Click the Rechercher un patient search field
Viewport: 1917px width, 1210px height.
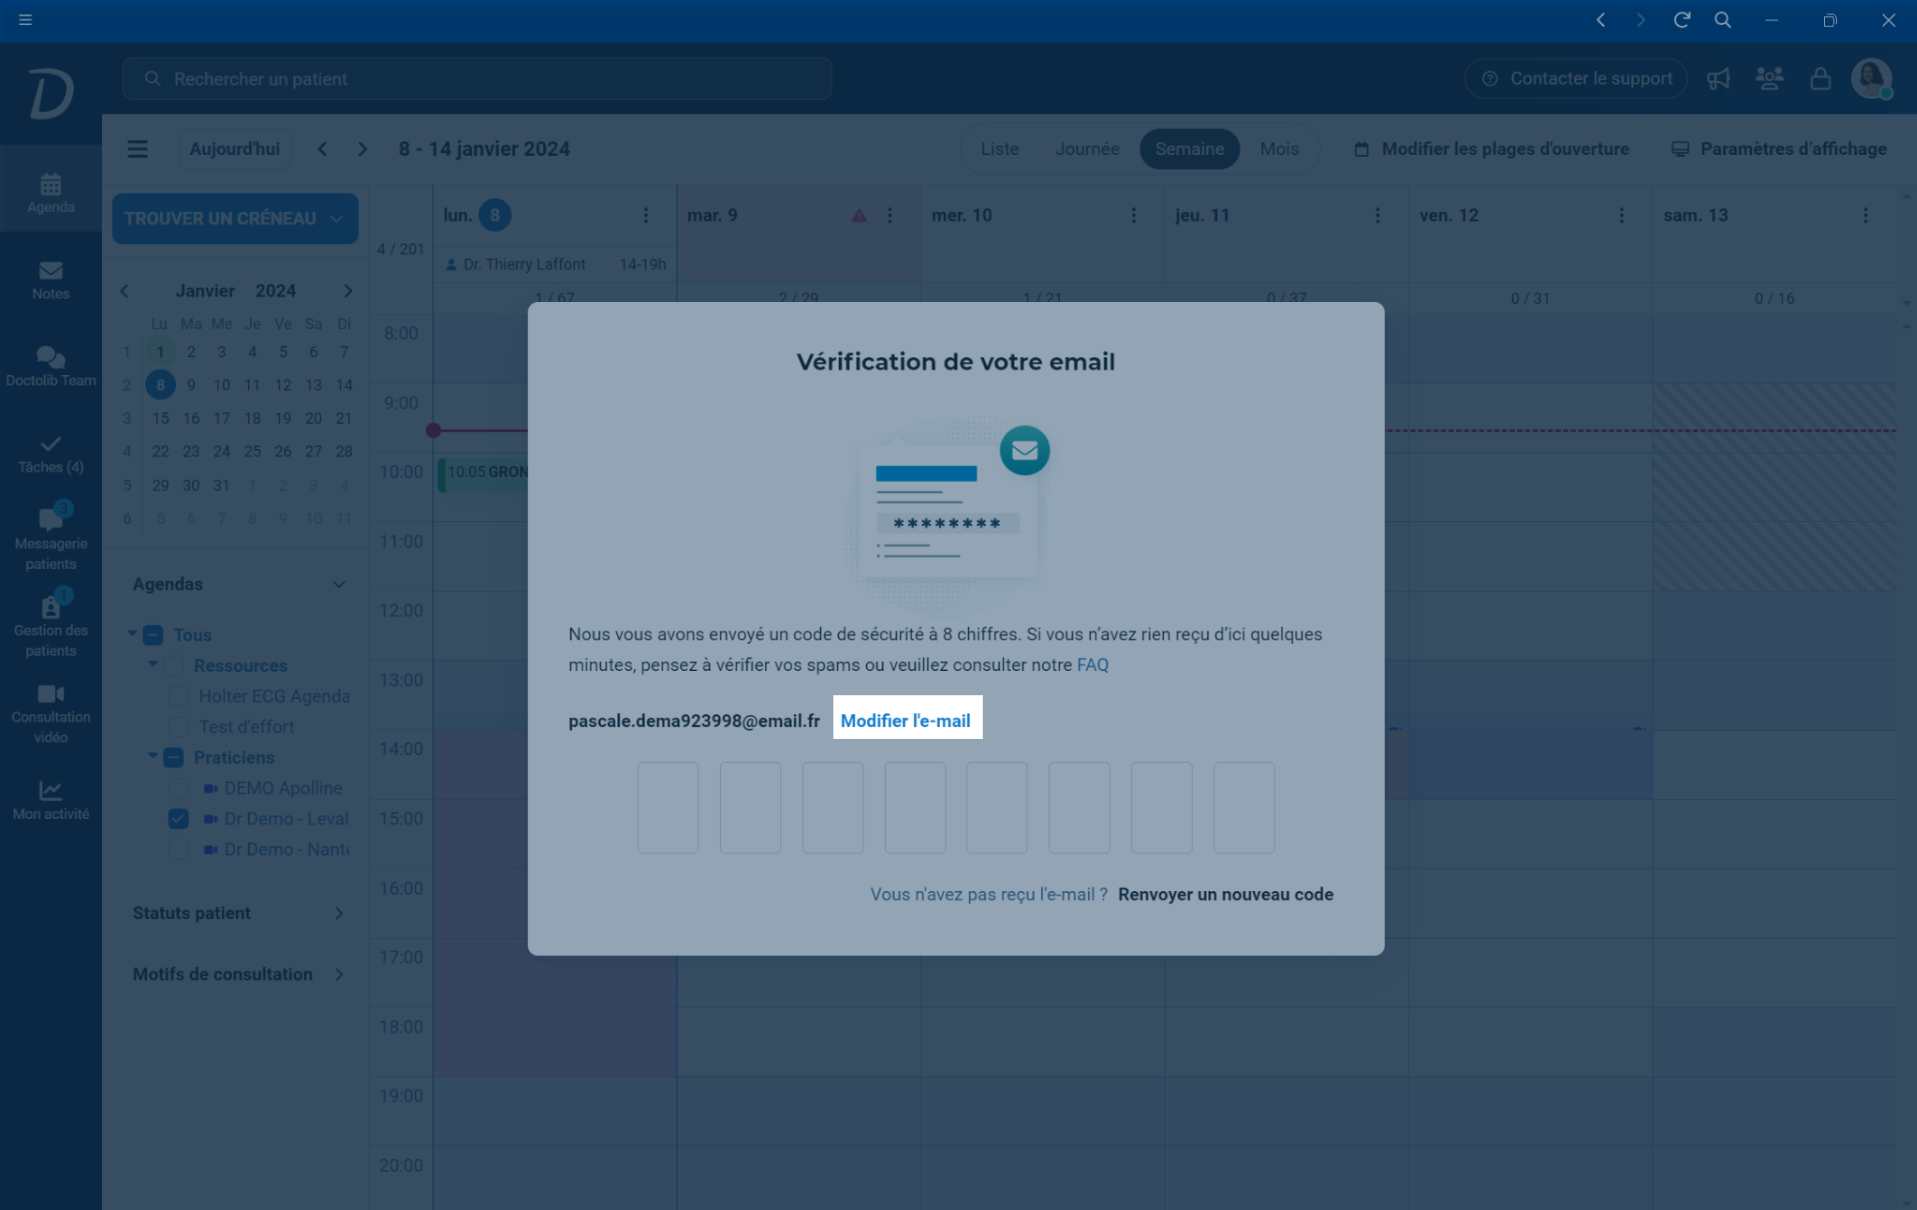477,79
